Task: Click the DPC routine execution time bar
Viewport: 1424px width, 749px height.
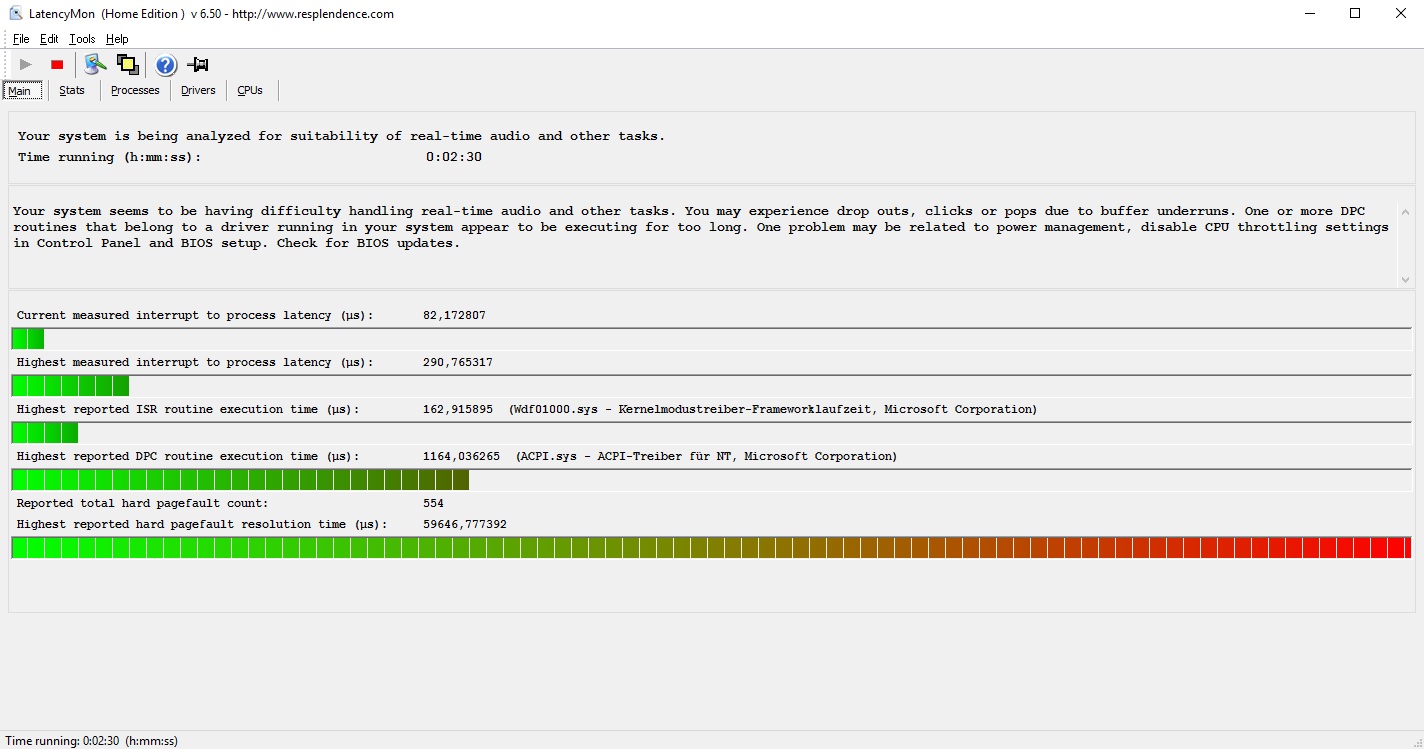Action: (x=240, y=480)
